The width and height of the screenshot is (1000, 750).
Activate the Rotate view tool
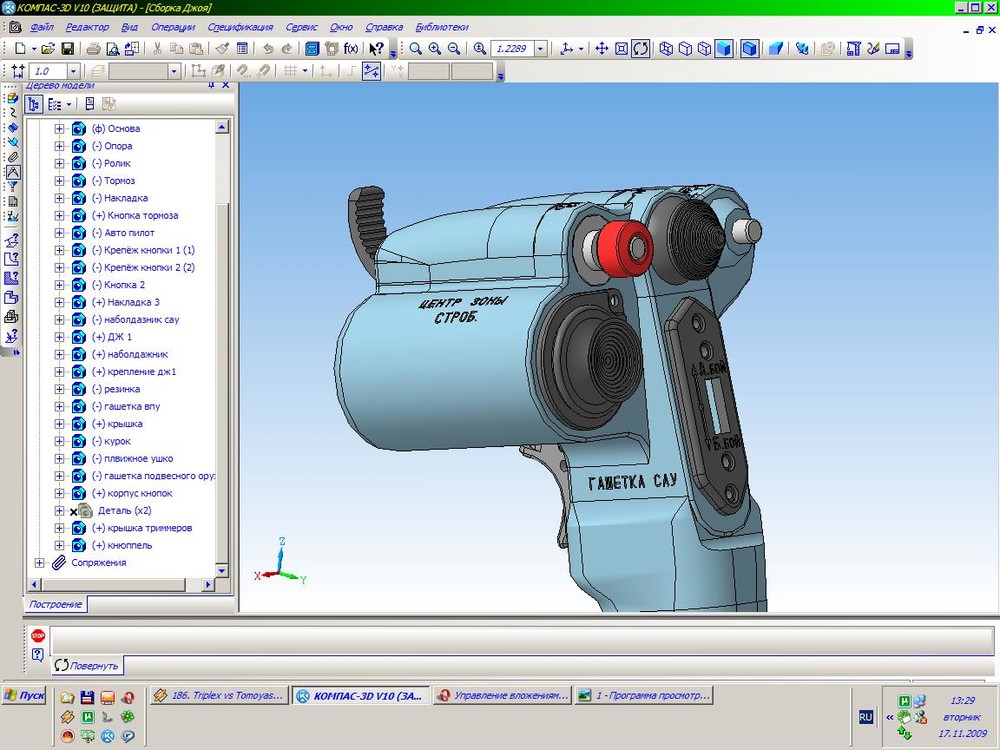click(640, 48)
